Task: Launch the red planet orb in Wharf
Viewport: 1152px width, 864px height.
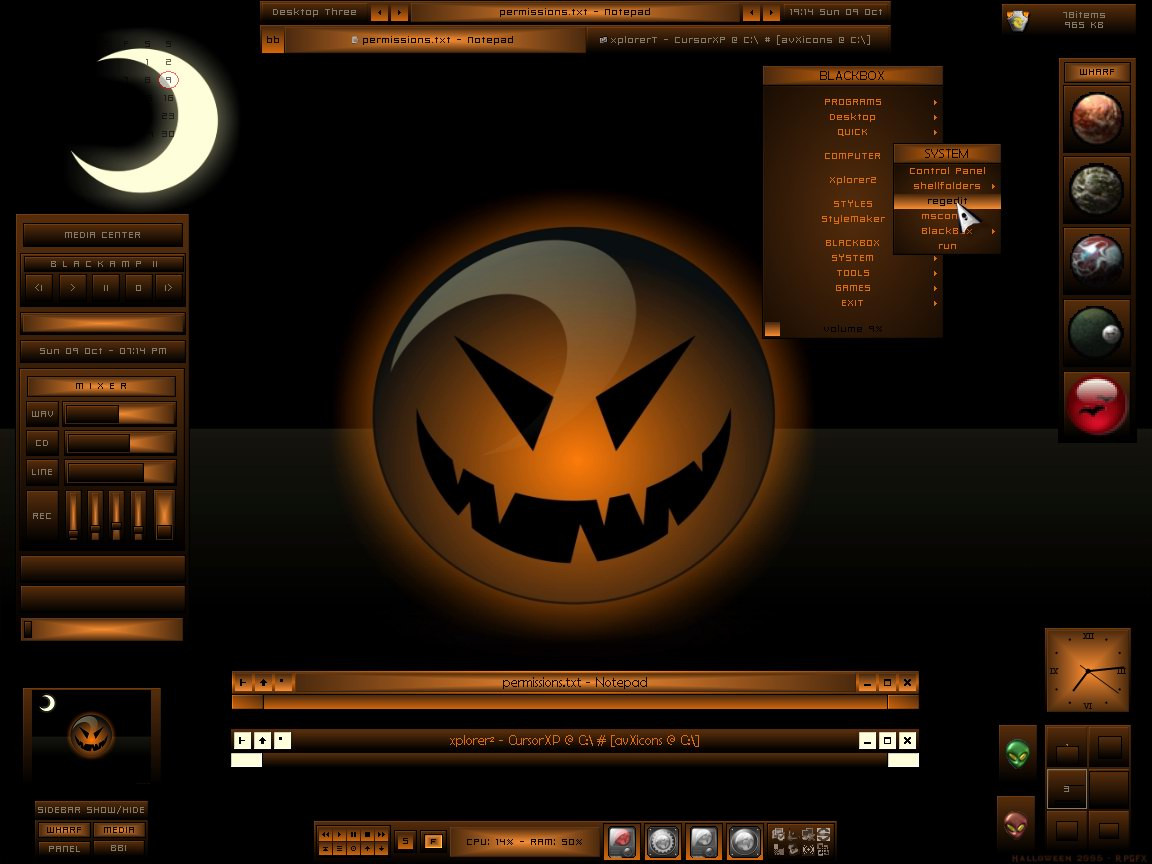Action: pos(1096,119)
